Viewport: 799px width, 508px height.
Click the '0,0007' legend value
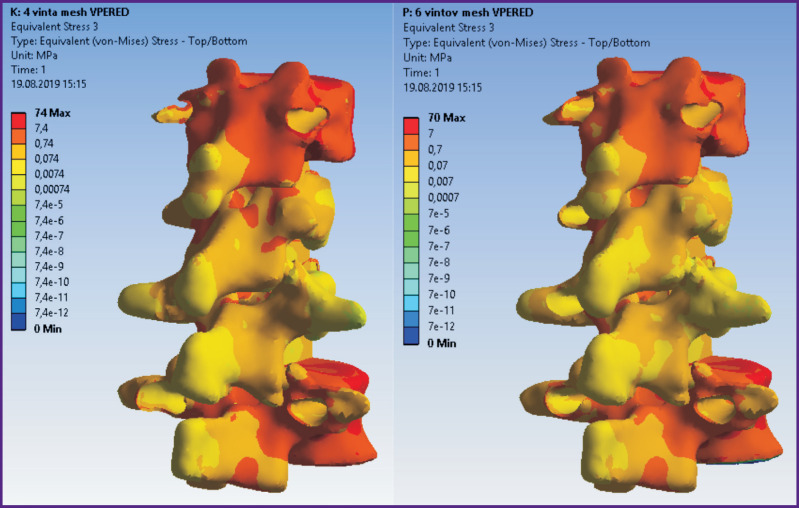tap(448, 197)
